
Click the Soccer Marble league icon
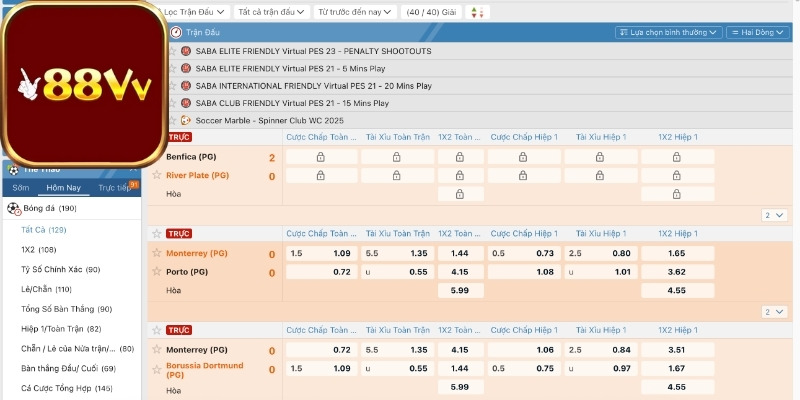[x=186, y=120]
